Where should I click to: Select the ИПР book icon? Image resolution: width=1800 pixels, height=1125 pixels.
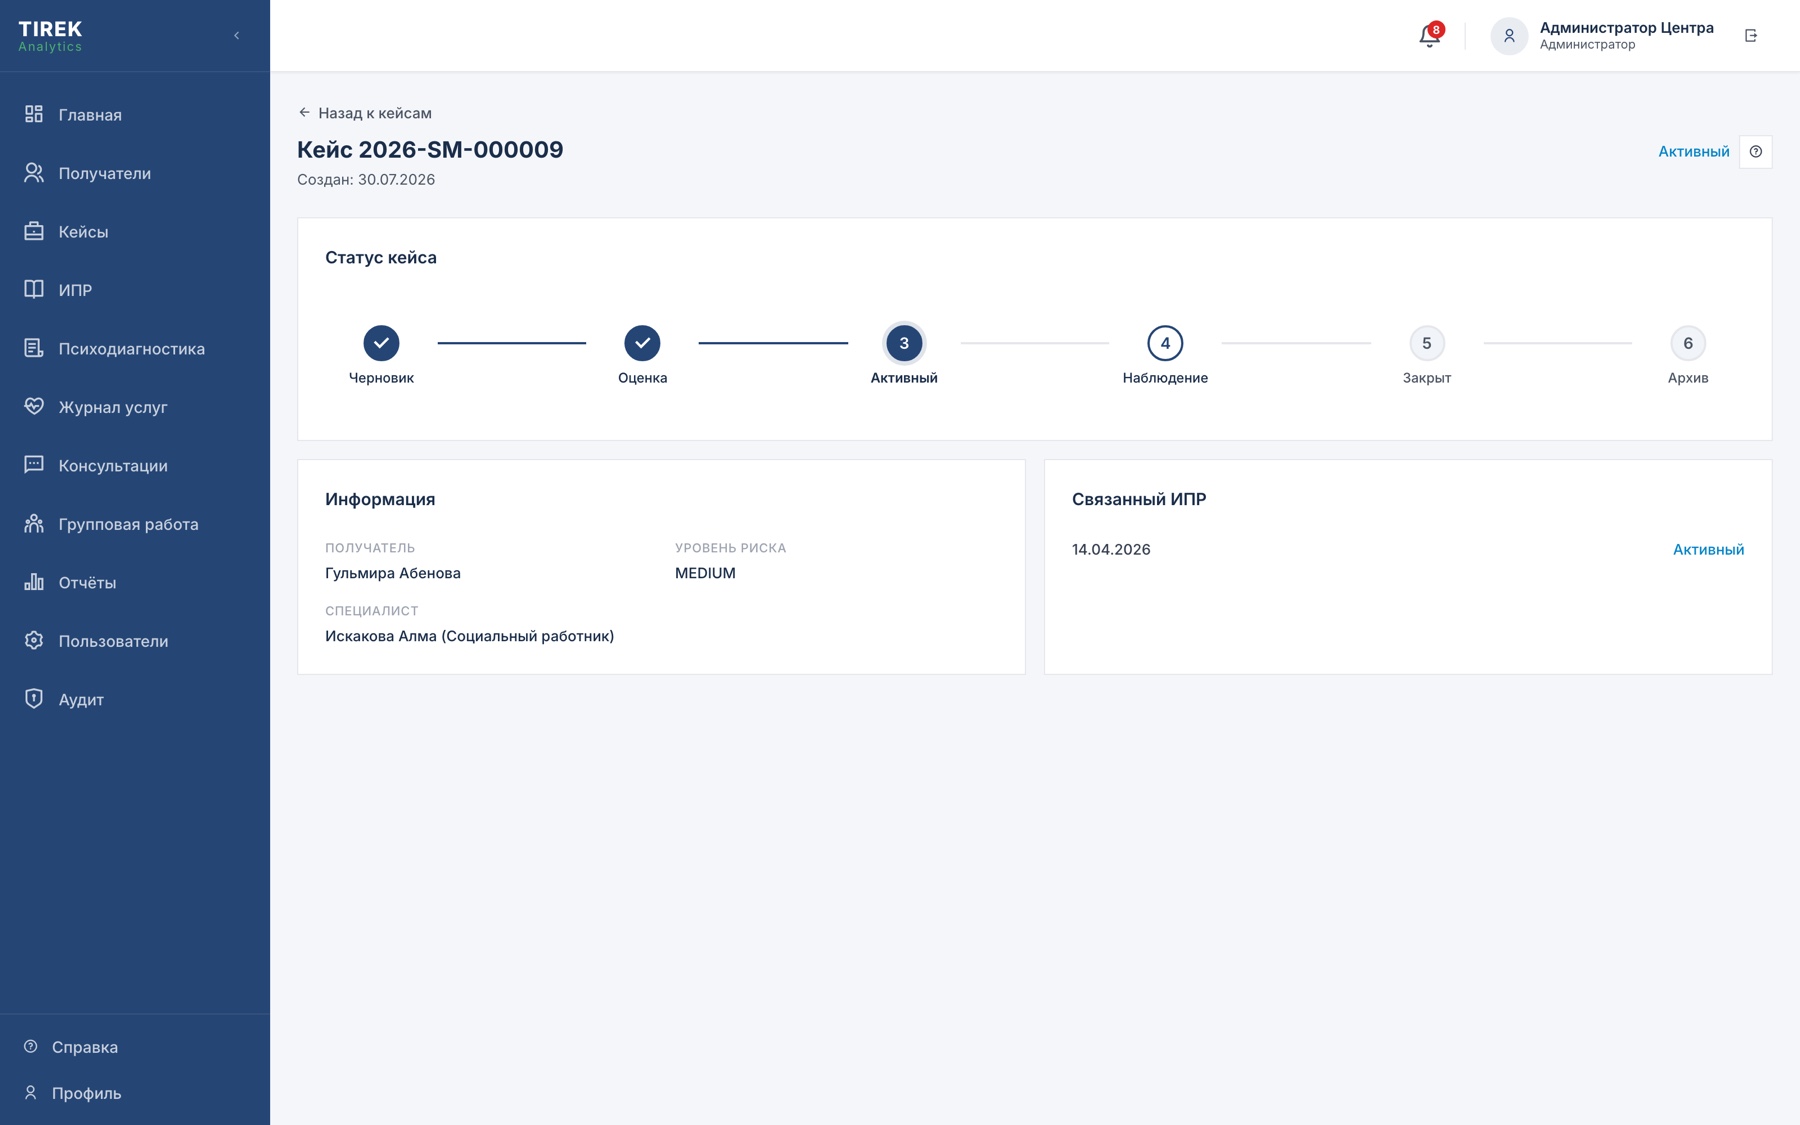tap(34, 289)
